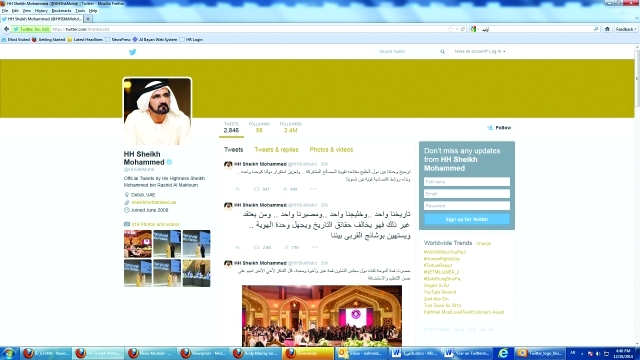Click the Change link beside Worldwide Trends

tap(483, 243)
